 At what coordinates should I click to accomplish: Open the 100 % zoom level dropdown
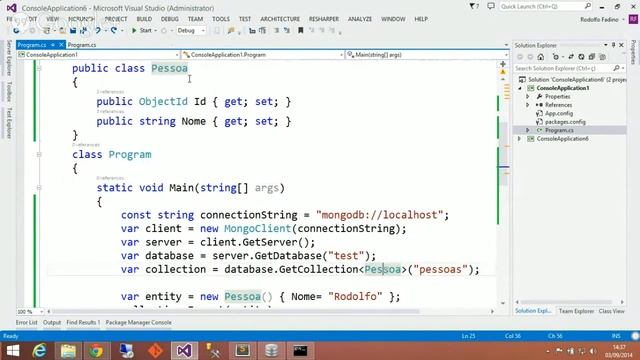[x=30, y=311]
